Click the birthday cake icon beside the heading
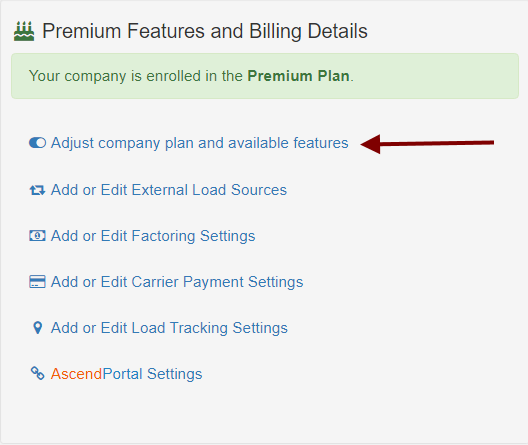 point(24,31)
